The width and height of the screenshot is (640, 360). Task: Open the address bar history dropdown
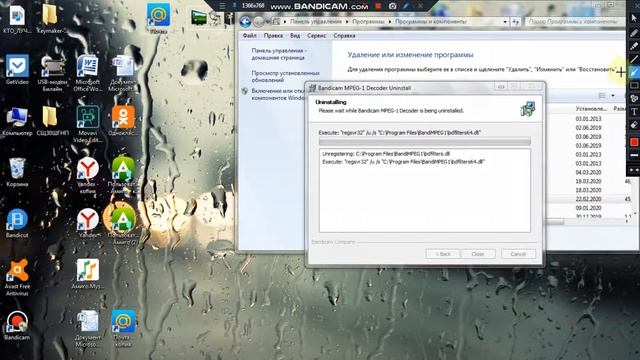pos(505,22)
